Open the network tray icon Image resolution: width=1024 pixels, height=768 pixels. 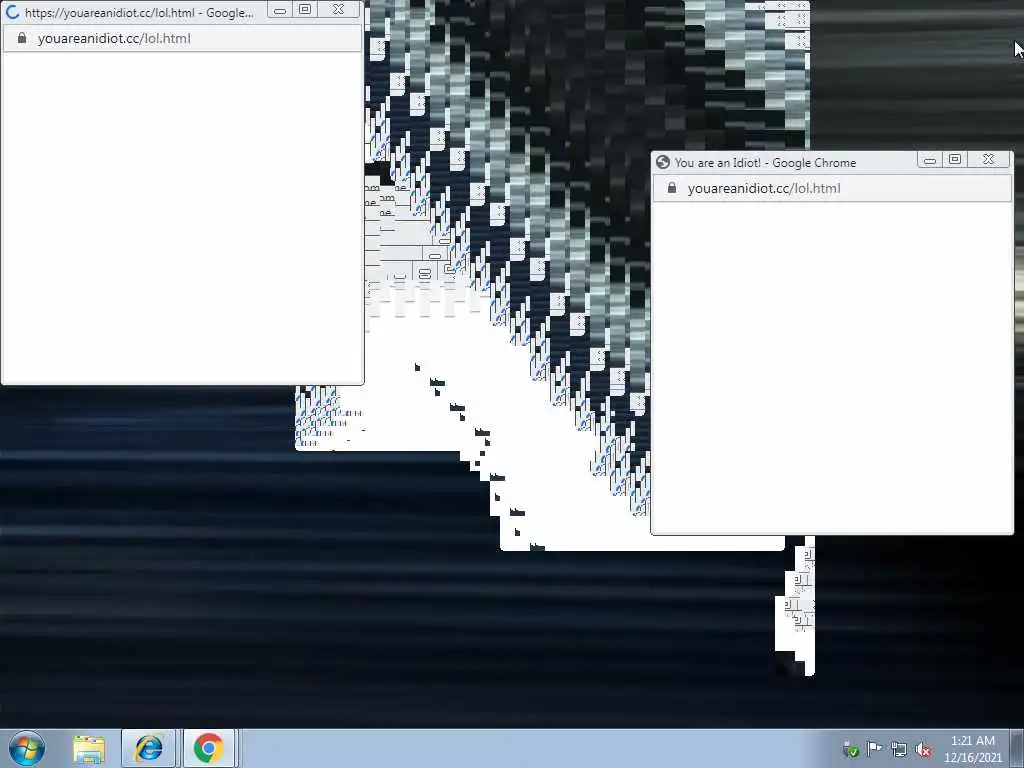(x=899, y=750)
